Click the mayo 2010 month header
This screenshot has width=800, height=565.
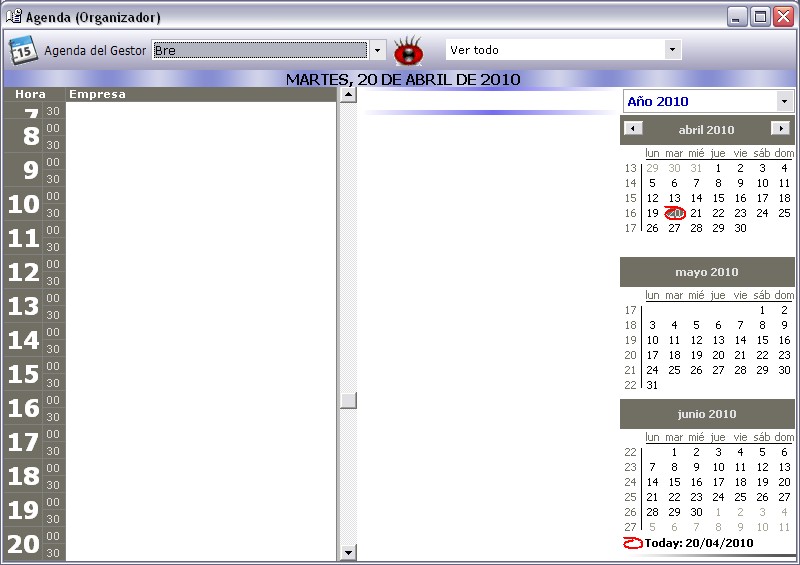[x=707, y=272]
